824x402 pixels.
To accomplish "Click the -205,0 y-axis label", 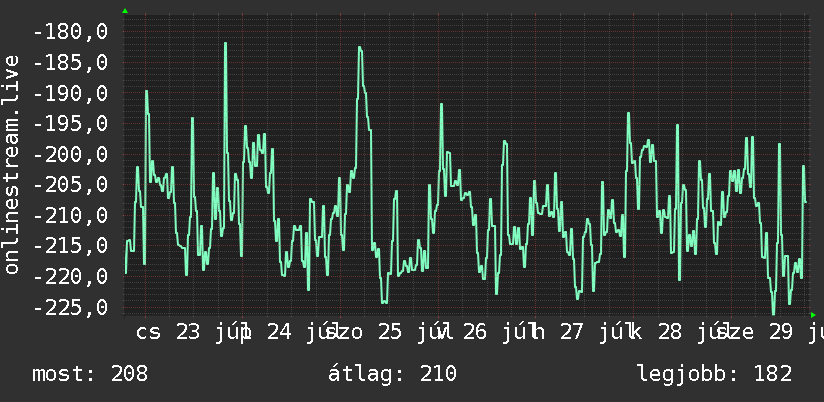I will [x=70, y=185].
